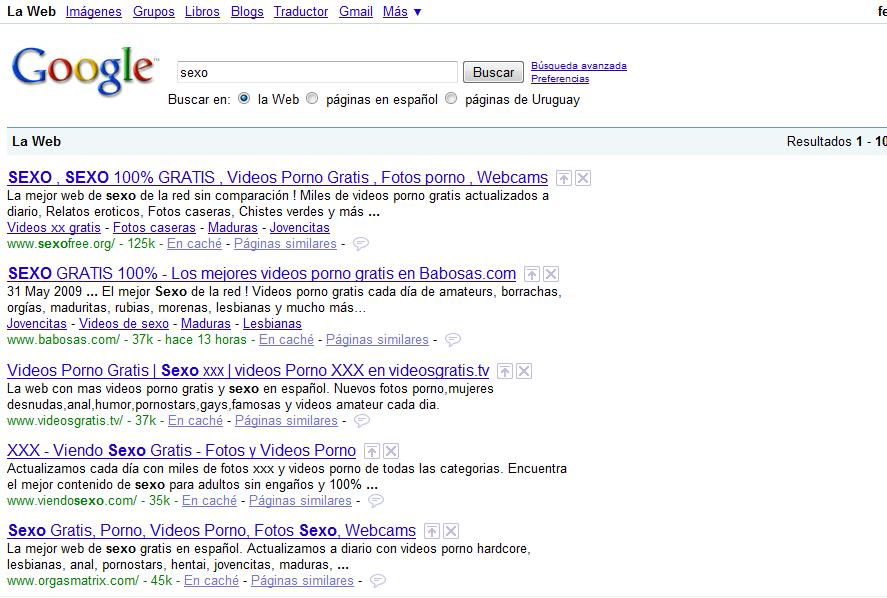Open 'Páginas similares' for viendosexo.com
Viewport: 887px width, 598px height.
click(300, 501)
